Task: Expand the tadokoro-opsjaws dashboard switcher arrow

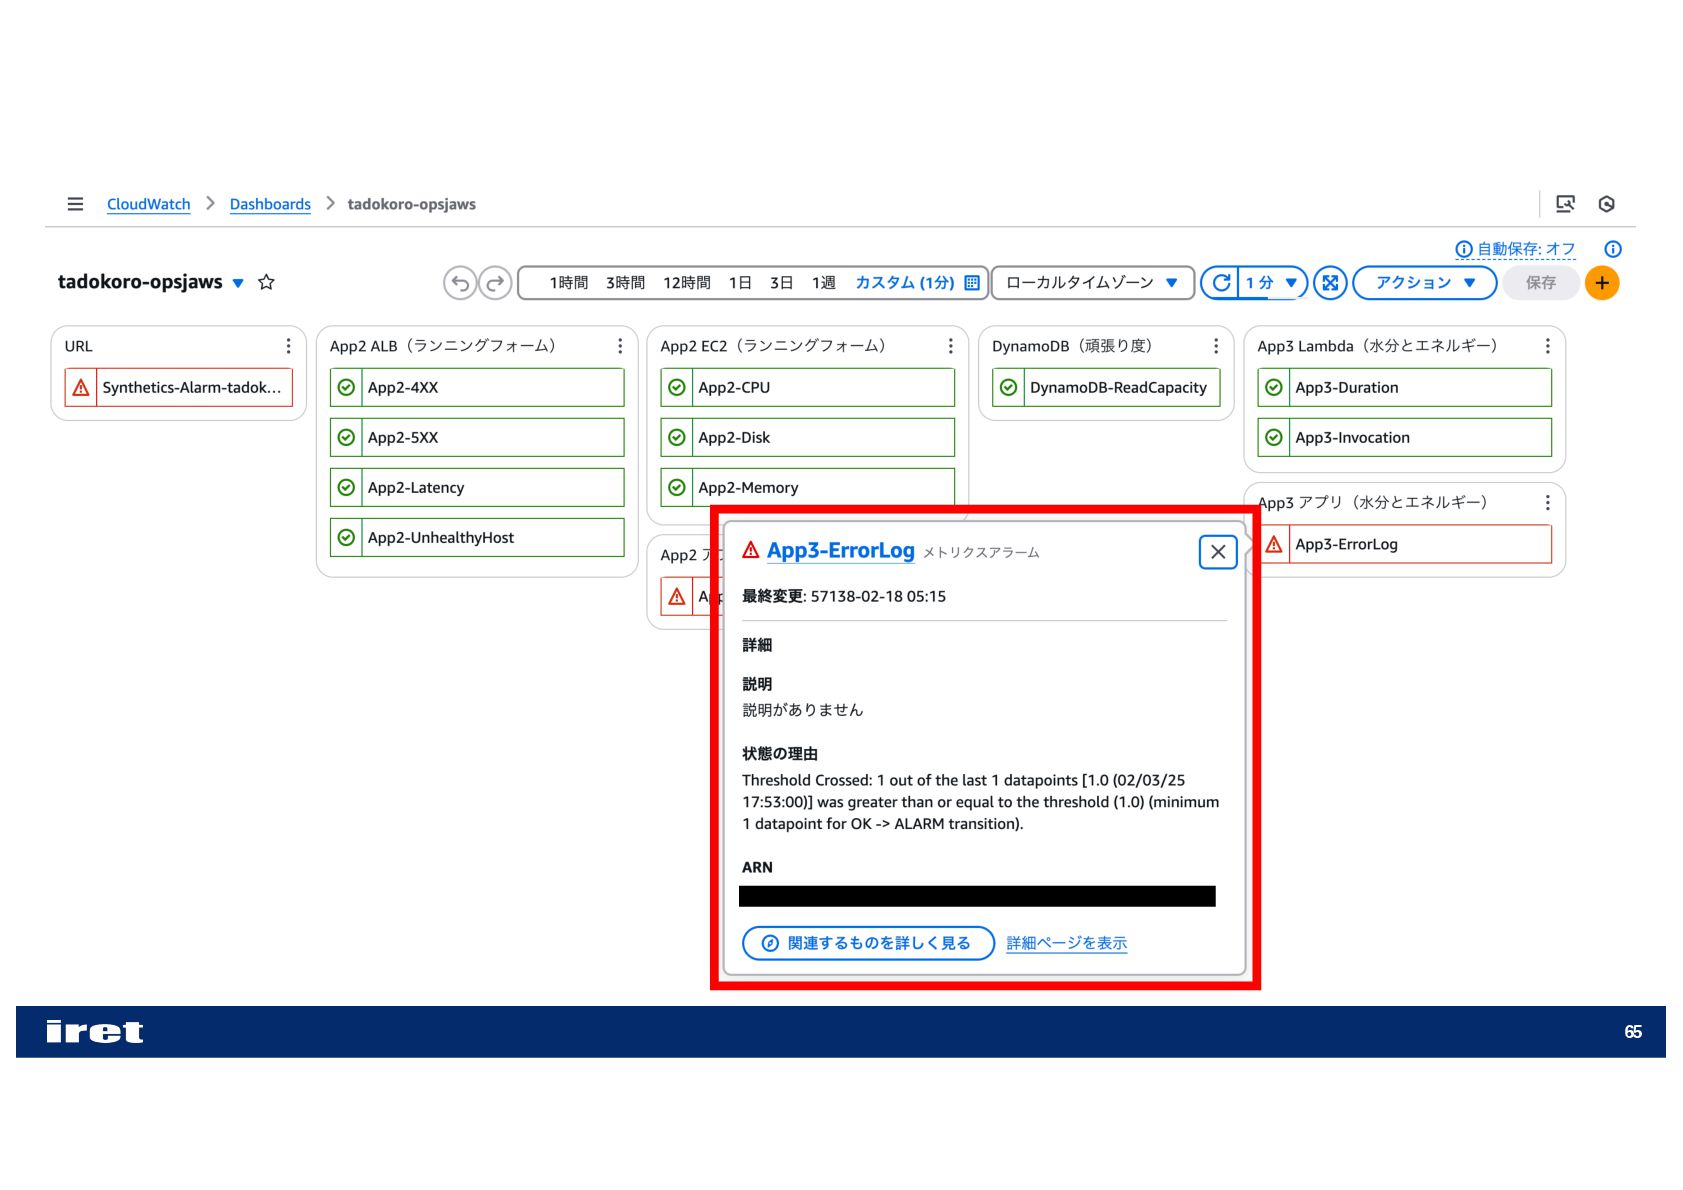Action: 238,283
